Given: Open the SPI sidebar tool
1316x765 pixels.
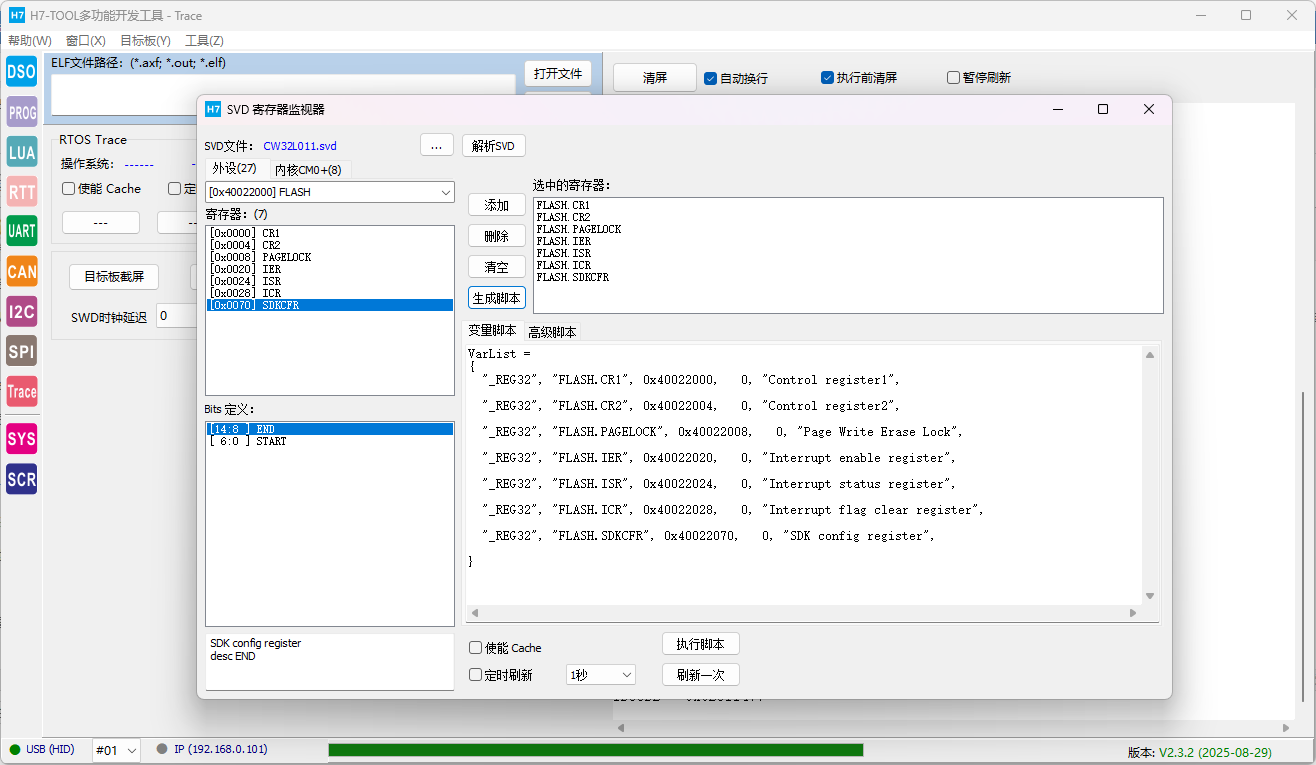Looking at the screenshot, I should point(21,351).
